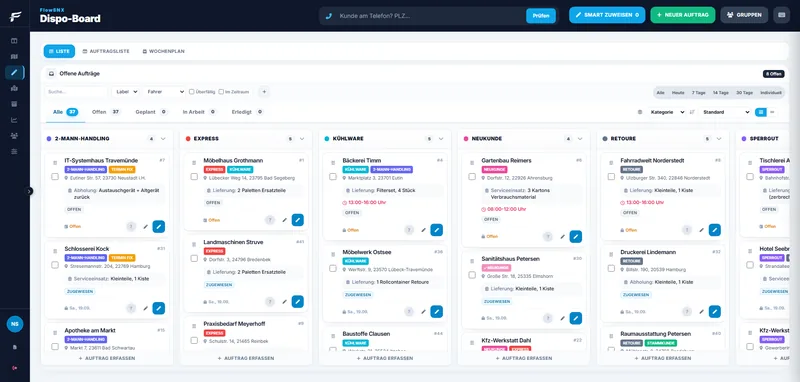Click blue edit button on Gartenbau Reimers card
The height and width of the screenshot is (382, 800).
pyautogui.click(x=576, y=237)
